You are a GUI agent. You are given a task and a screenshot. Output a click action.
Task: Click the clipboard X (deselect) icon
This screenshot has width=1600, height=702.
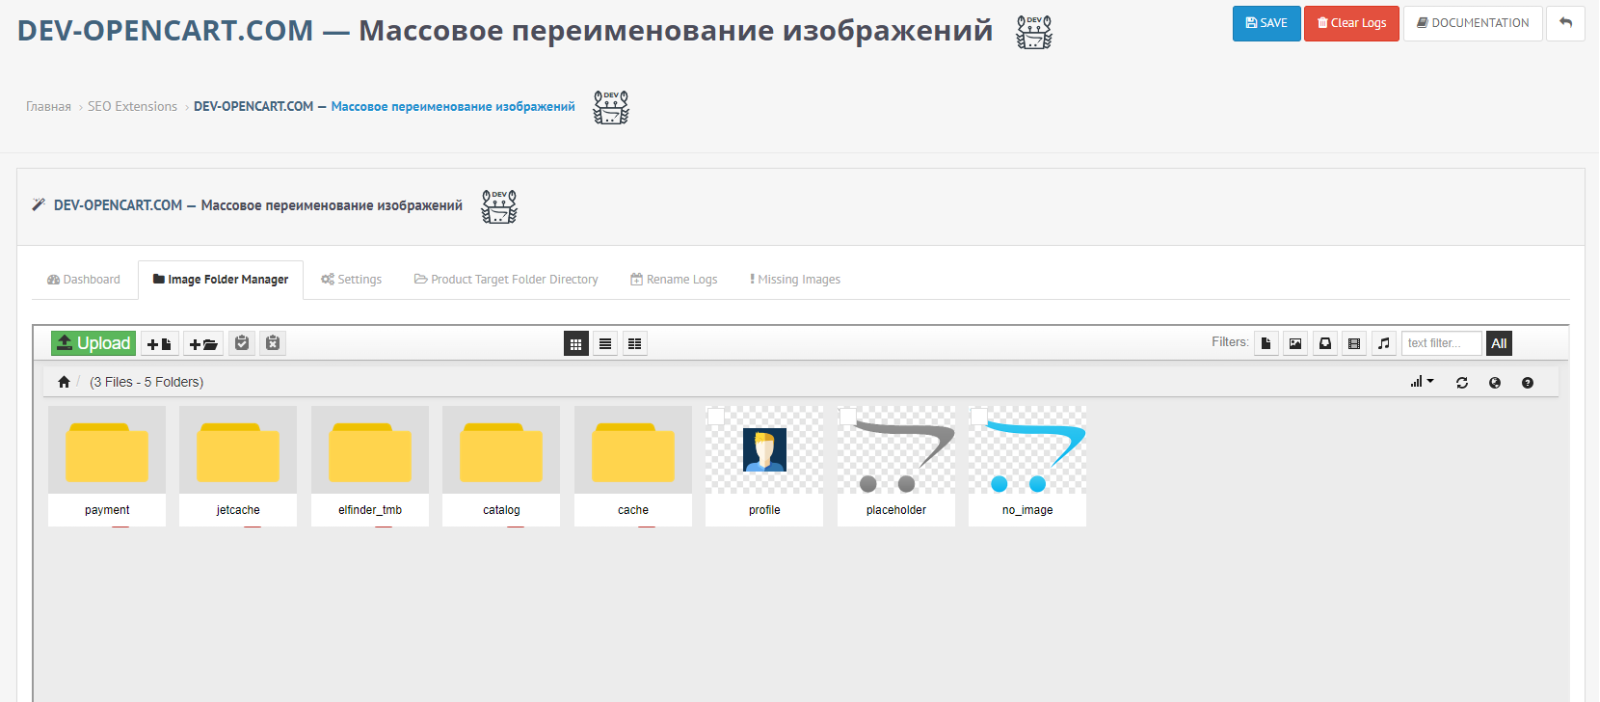pyautogui.click(x=273, y=343)
